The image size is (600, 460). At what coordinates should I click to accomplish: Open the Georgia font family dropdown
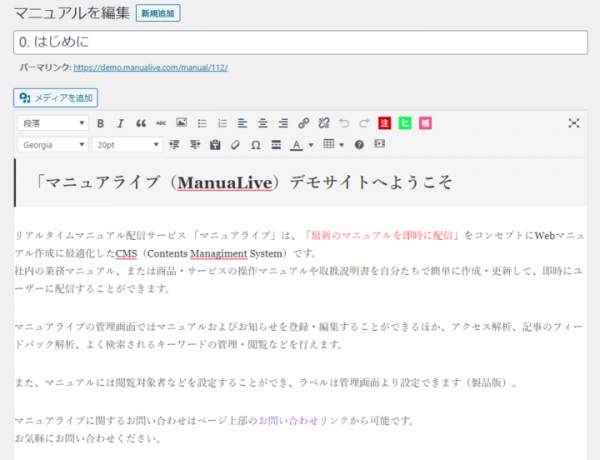53,145
